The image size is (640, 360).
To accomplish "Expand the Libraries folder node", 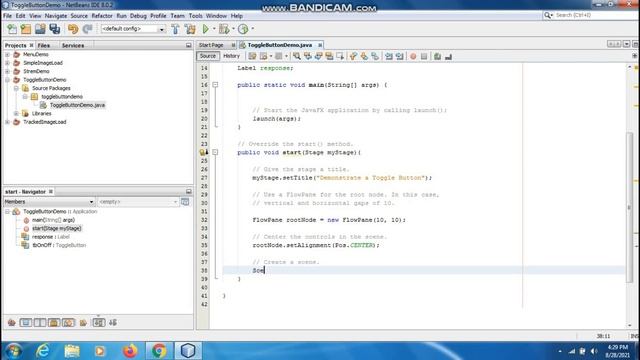I will [x=16, y=113].
